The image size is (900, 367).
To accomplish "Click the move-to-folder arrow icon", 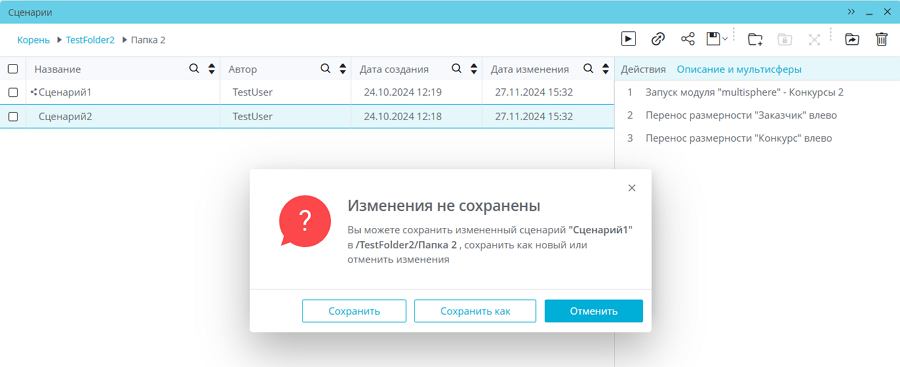I will (x=852, y=39).
